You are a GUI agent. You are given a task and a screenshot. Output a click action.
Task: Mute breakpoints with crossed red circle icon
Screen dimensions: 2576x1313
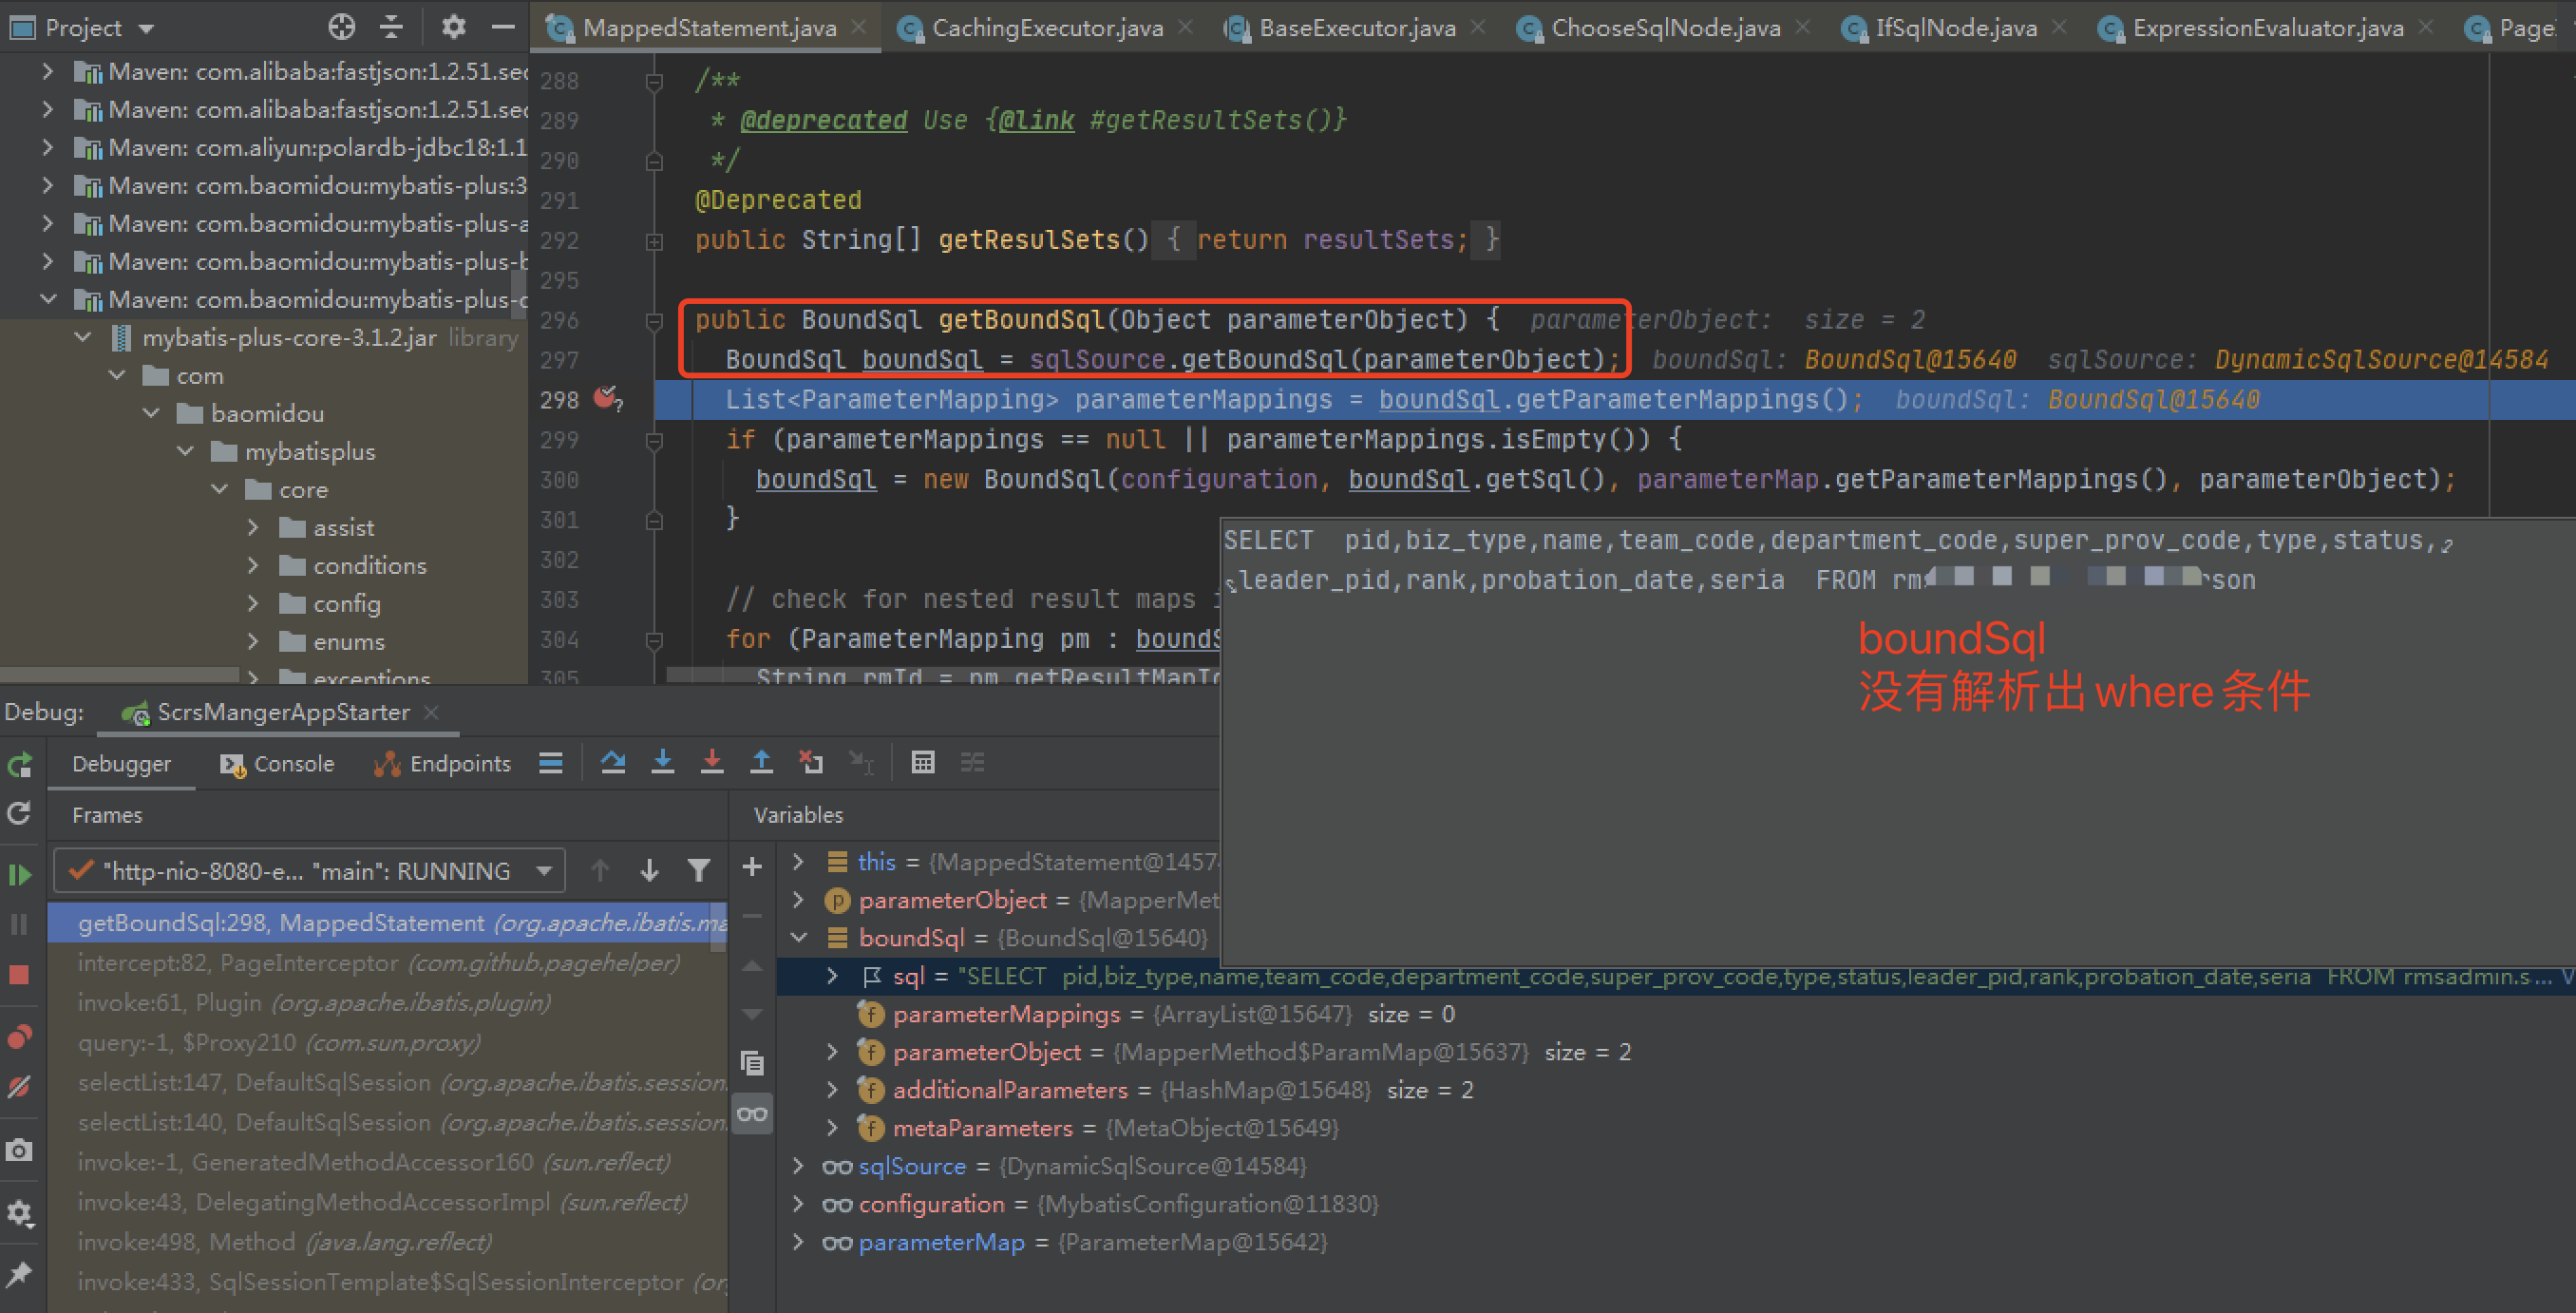[20, 1088]
